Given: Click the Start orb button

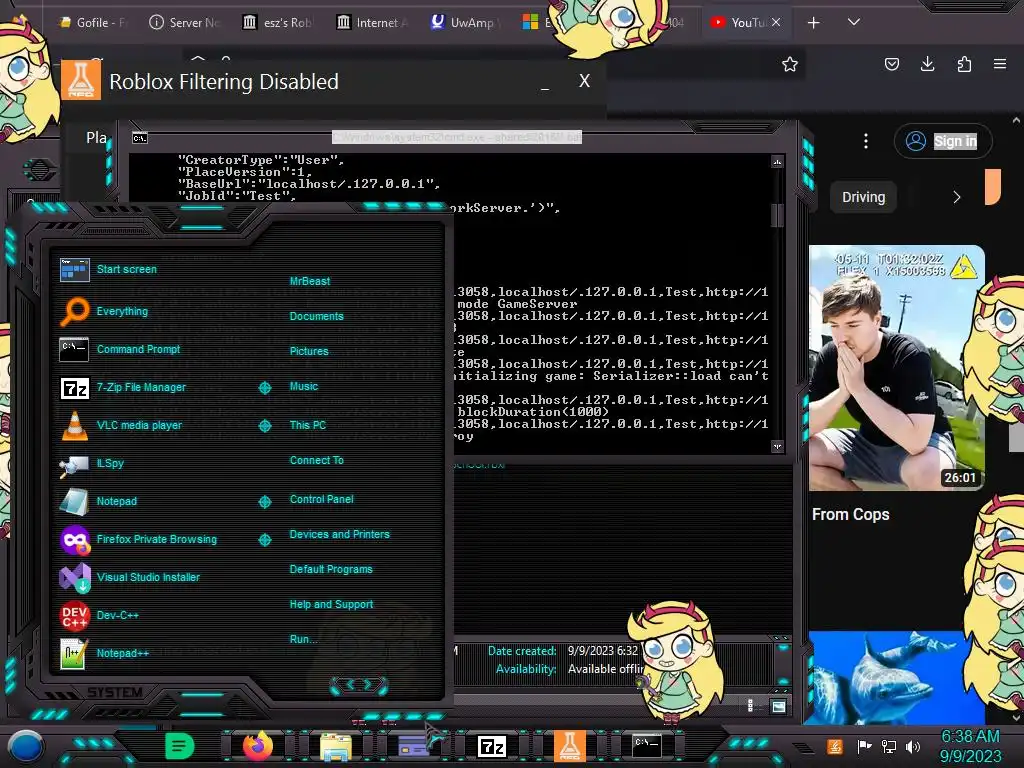Looking at the screenshot, I should click(x=25, y=746).
